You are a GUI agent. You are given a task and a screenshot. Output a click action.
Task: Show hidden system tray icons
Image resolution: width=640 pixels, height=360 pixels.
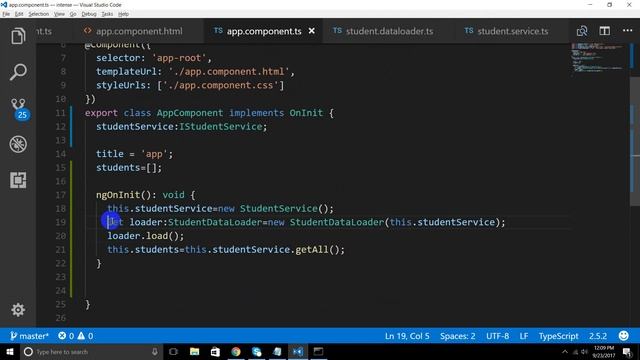(x=564, y=352)
